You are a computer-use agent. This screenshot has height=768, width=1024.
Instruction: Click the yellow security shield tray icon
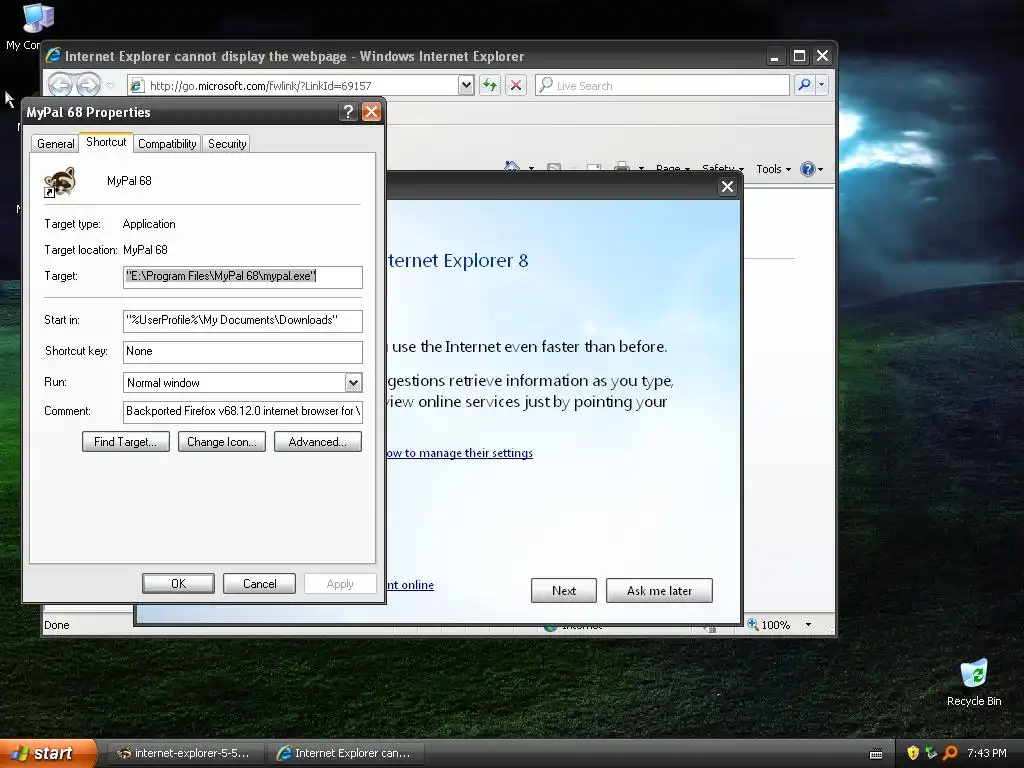point(913,753)
